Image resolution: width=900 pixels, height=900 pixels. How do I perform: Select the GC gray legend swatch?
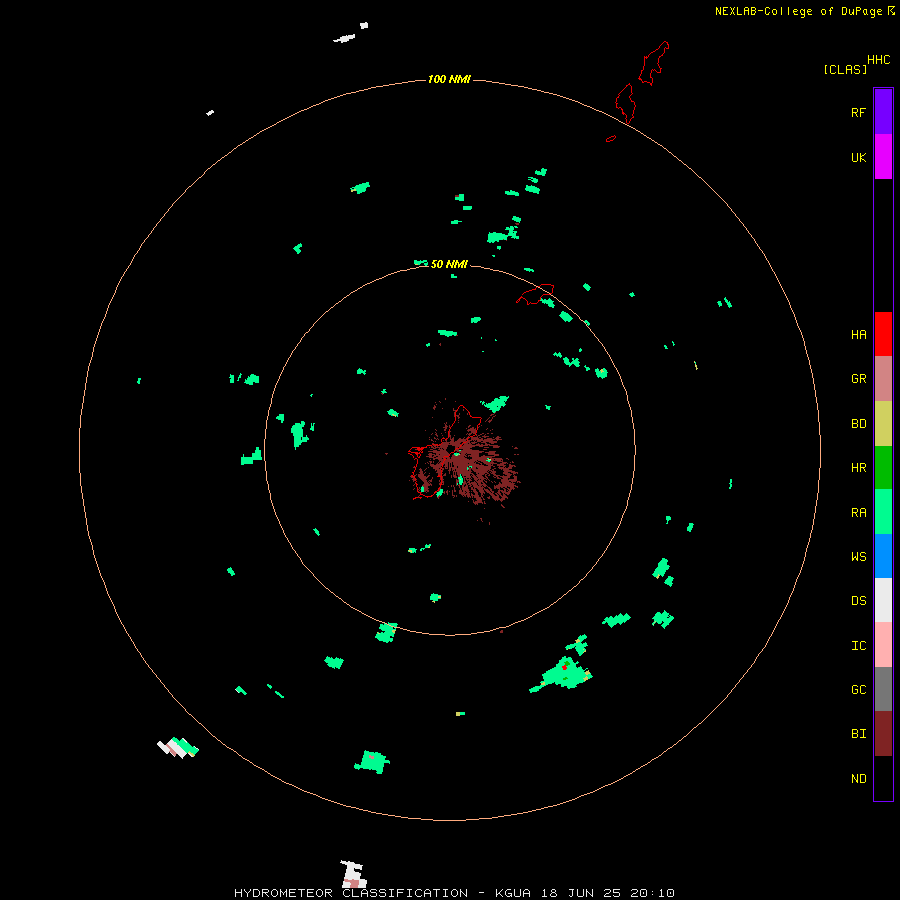click(x=883, y=689)
